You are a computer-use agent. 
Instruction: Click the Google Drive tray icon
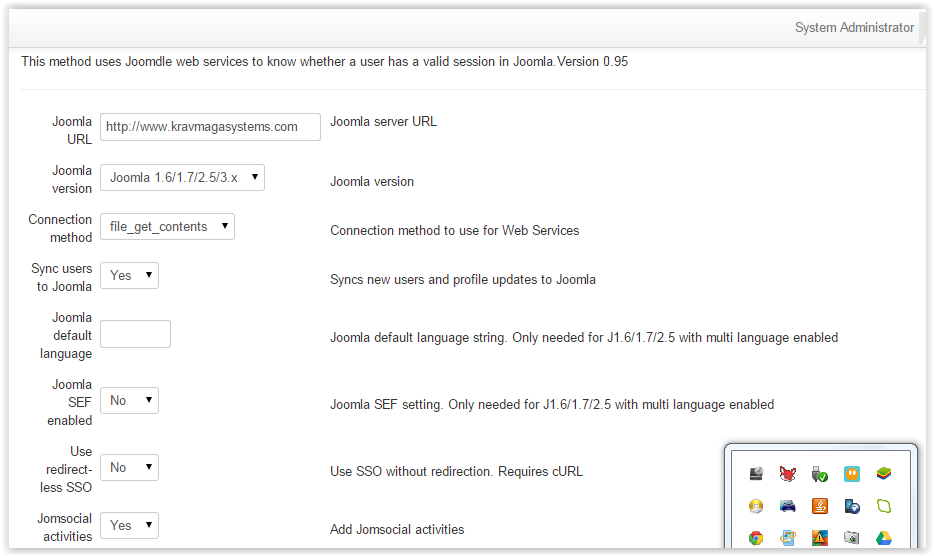(x=883, y=538)
